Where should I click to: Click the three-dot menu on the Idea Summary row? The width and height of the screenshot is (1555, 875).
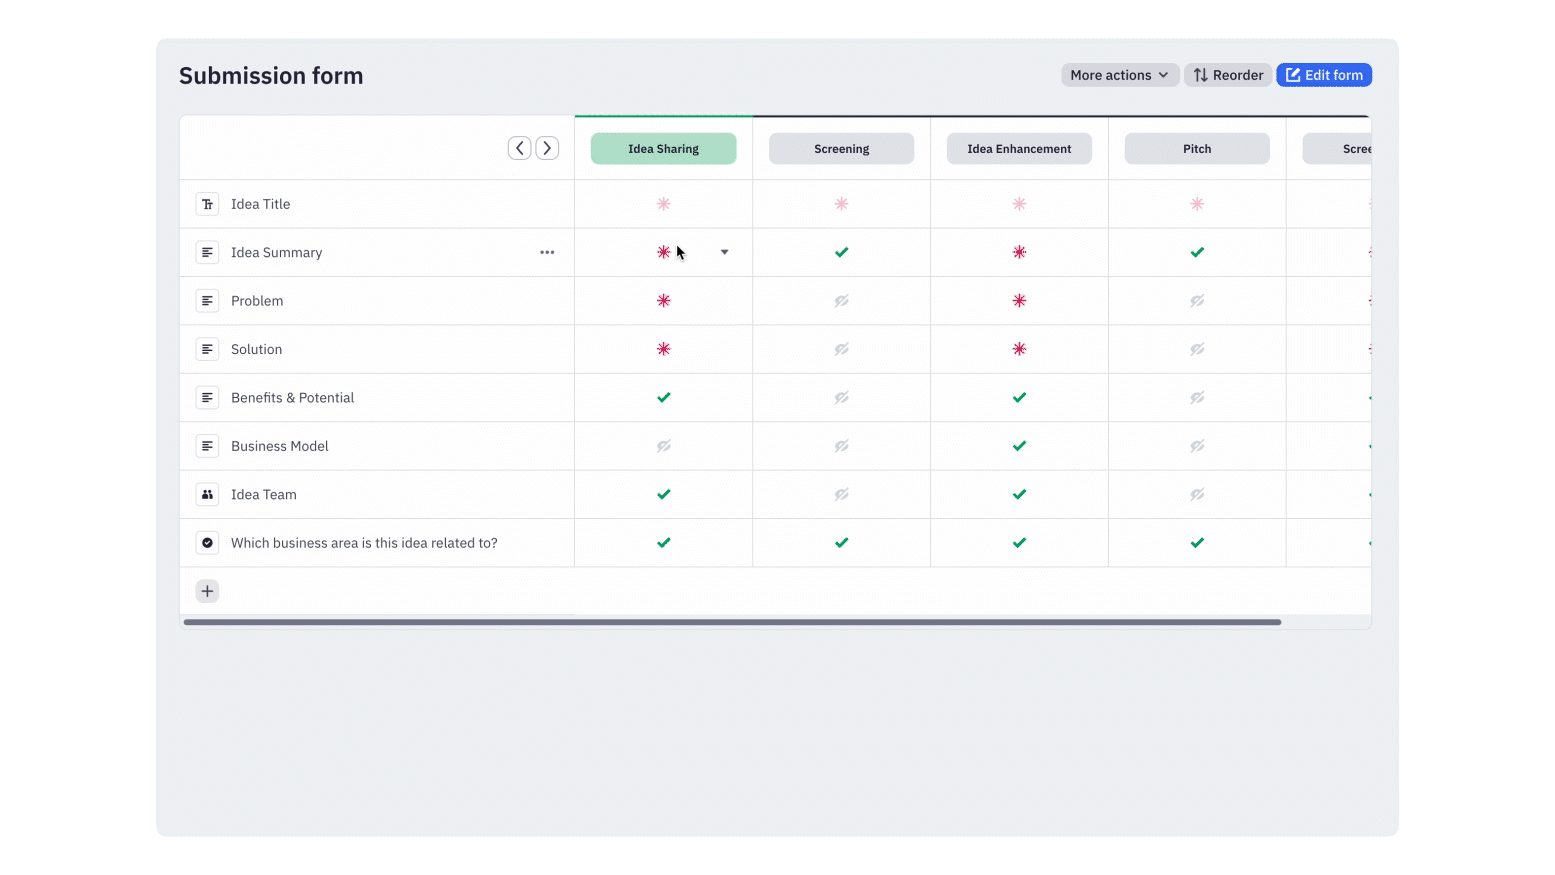click(x=547, y=252)
